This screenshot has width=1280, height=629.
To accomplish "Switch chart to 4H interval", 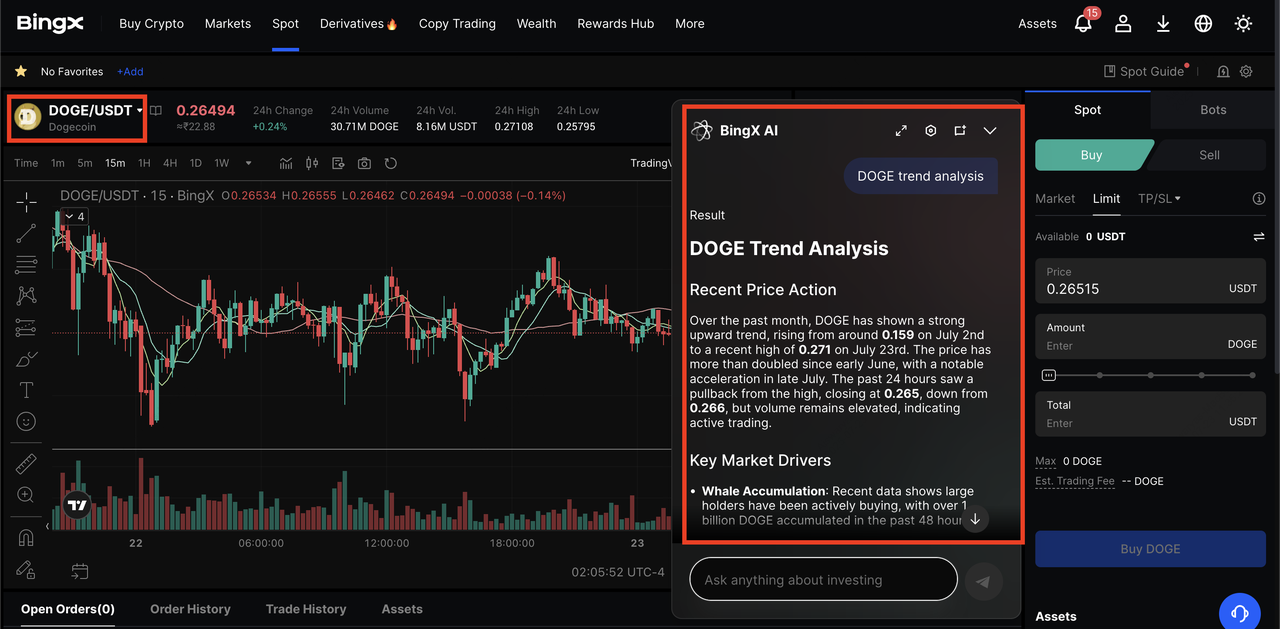I will [x=170, y=163].
